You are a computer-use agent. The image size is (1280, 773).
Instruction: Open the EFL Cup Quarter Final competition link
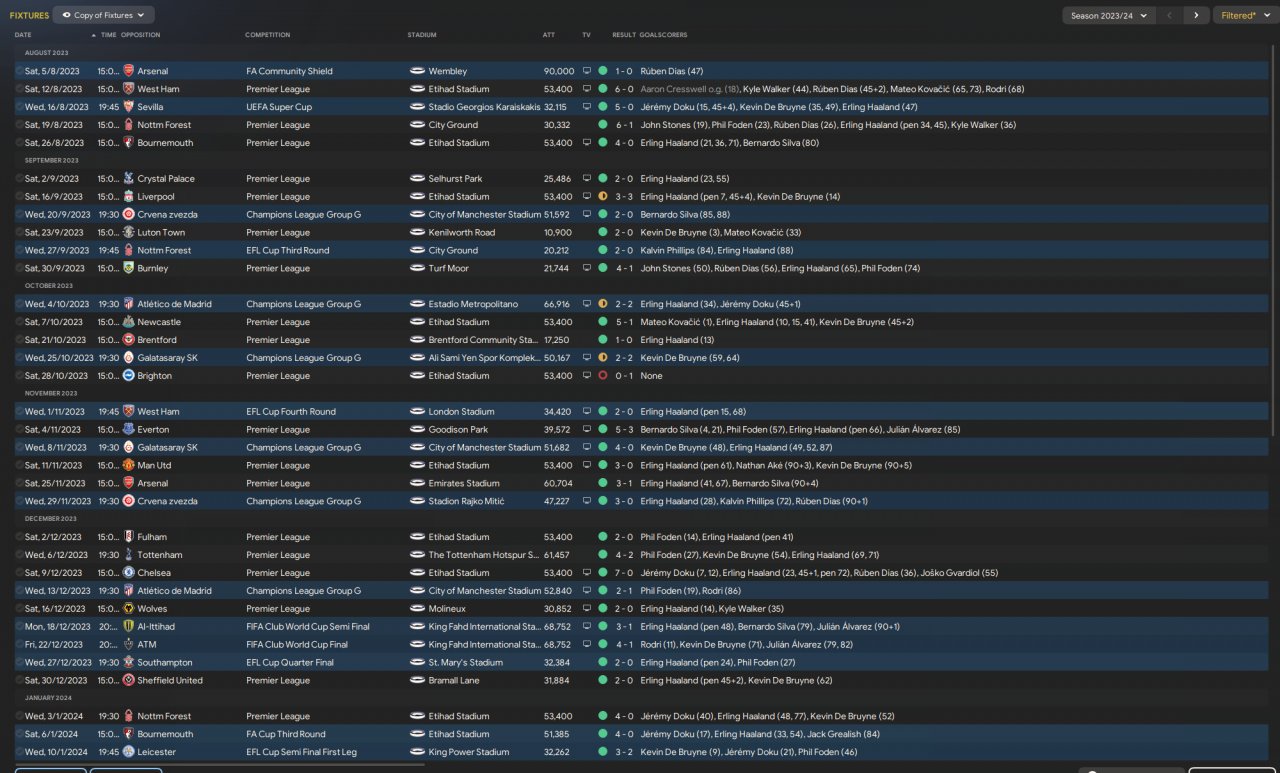point(290,663)
